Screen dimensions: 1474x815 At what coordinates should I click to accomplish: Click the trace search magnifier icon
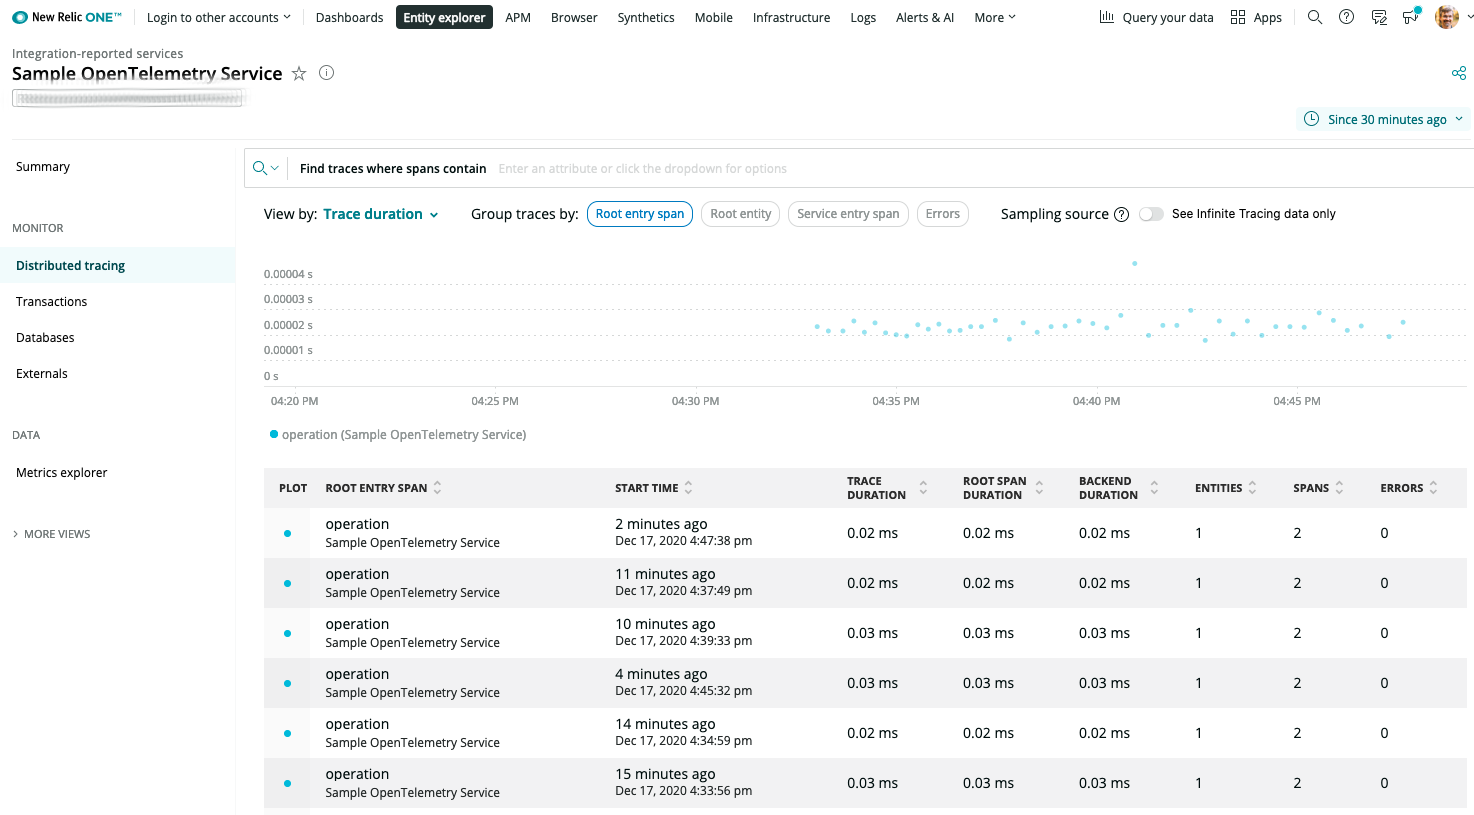(x=260, y=168)
